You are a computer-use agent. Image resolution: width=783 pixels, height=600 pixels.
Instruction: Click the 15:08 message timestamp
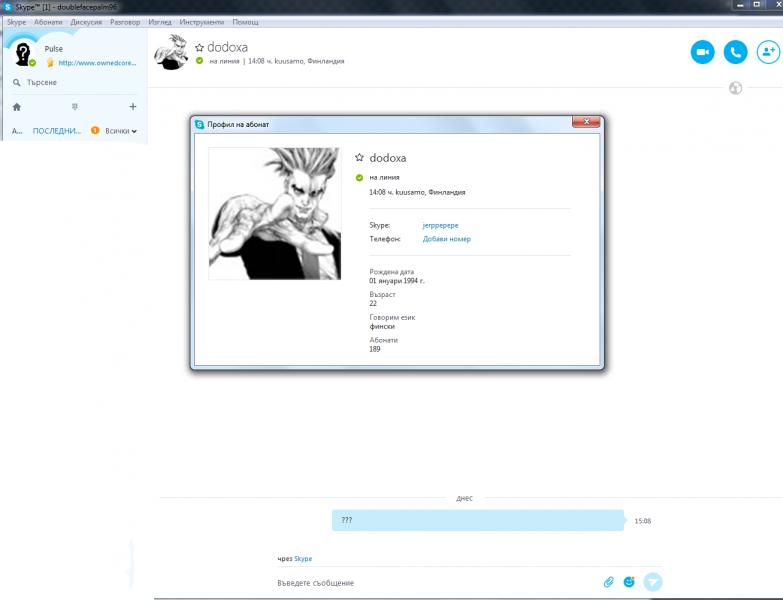click(x=642, y=521)
